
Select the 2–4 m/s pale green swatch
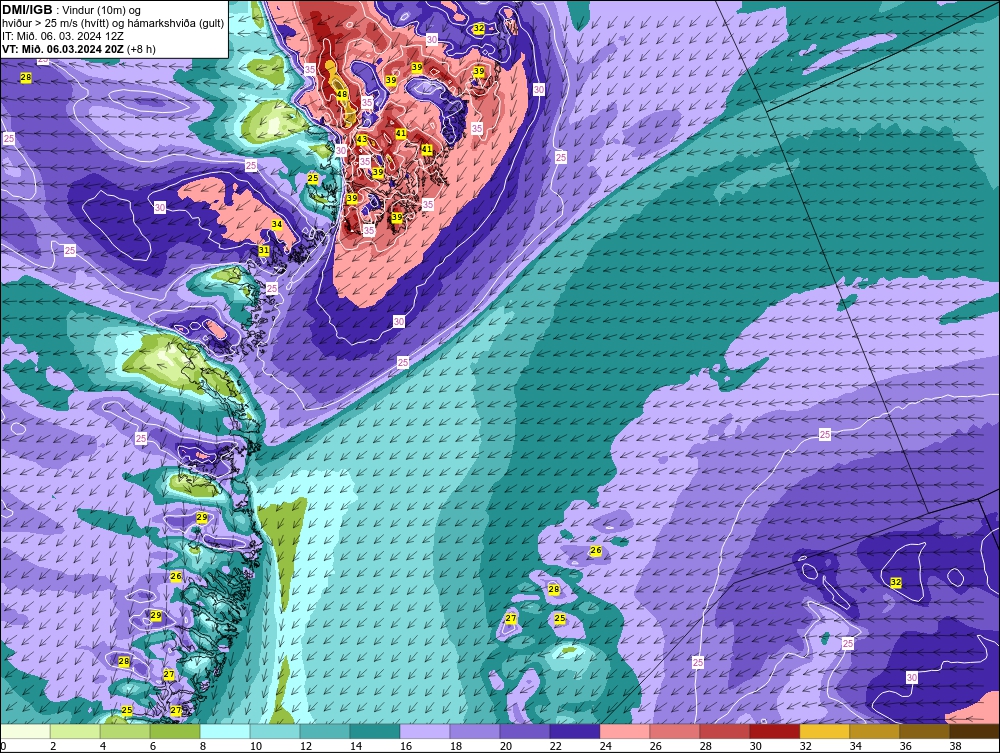pos(75,731)
